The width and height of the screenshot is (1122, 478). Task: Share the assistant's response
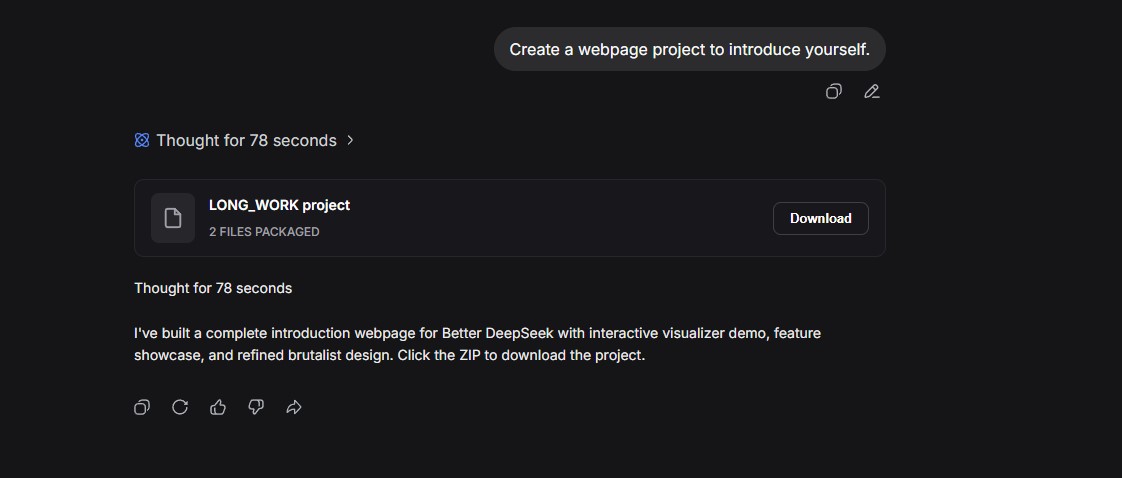click(x=293, y=407)
